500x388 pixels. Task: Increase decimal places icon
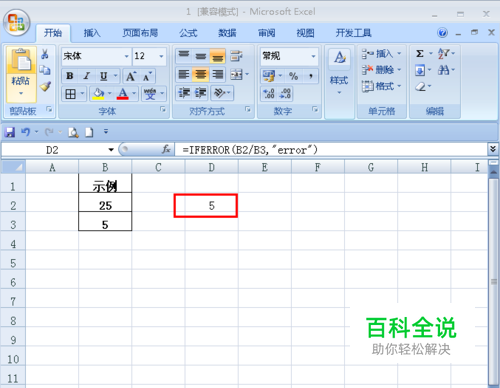pos(269,93)
